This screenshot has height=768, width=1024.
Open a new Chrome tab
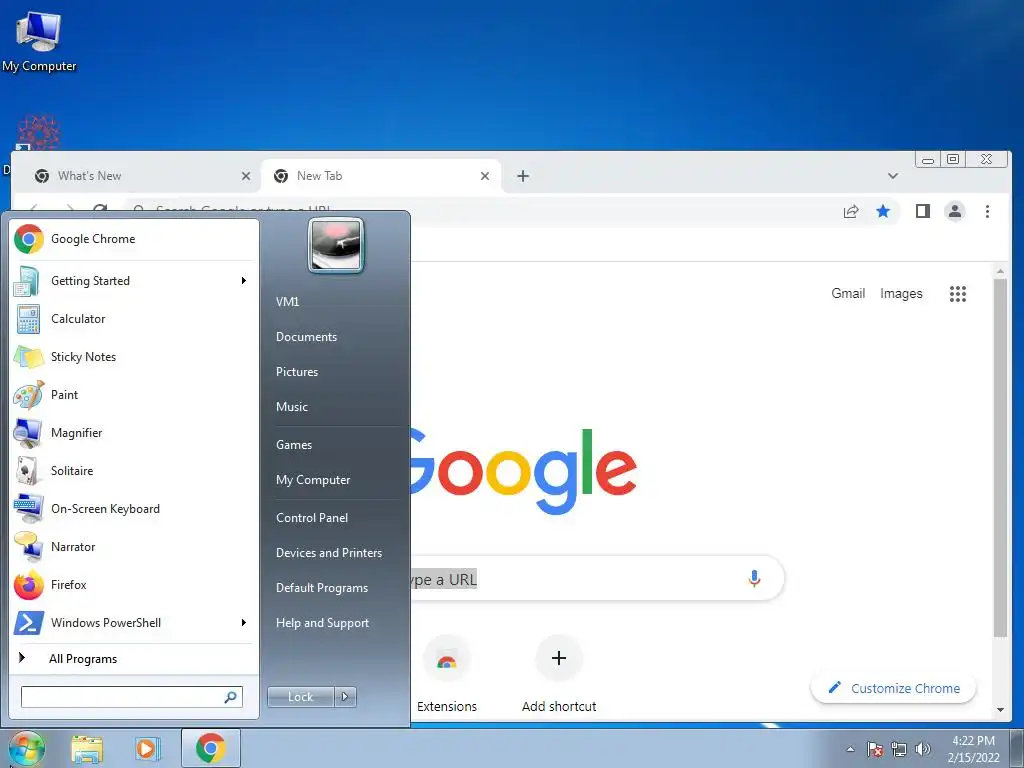[523, 176]
